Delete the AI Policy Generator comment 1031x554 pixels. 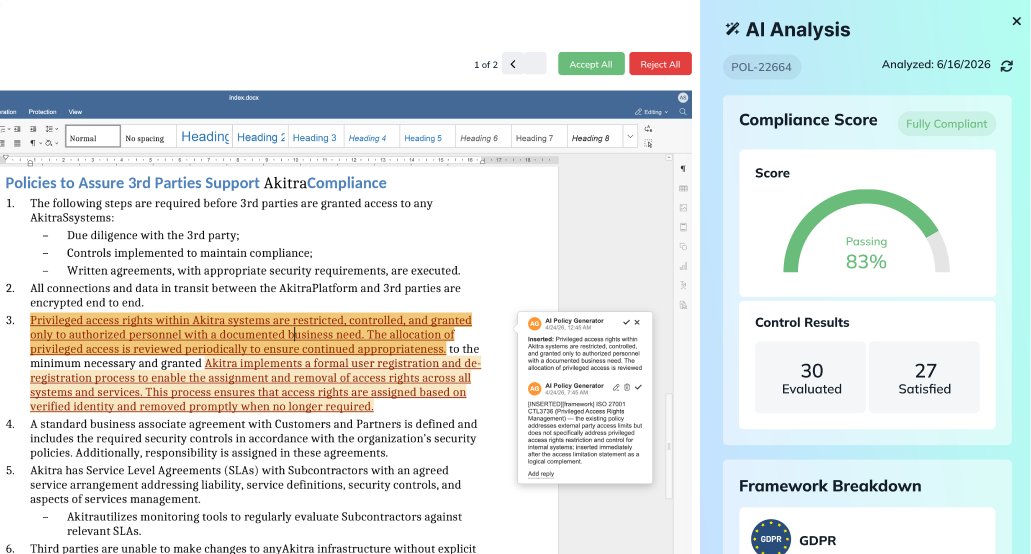[627, 387]
